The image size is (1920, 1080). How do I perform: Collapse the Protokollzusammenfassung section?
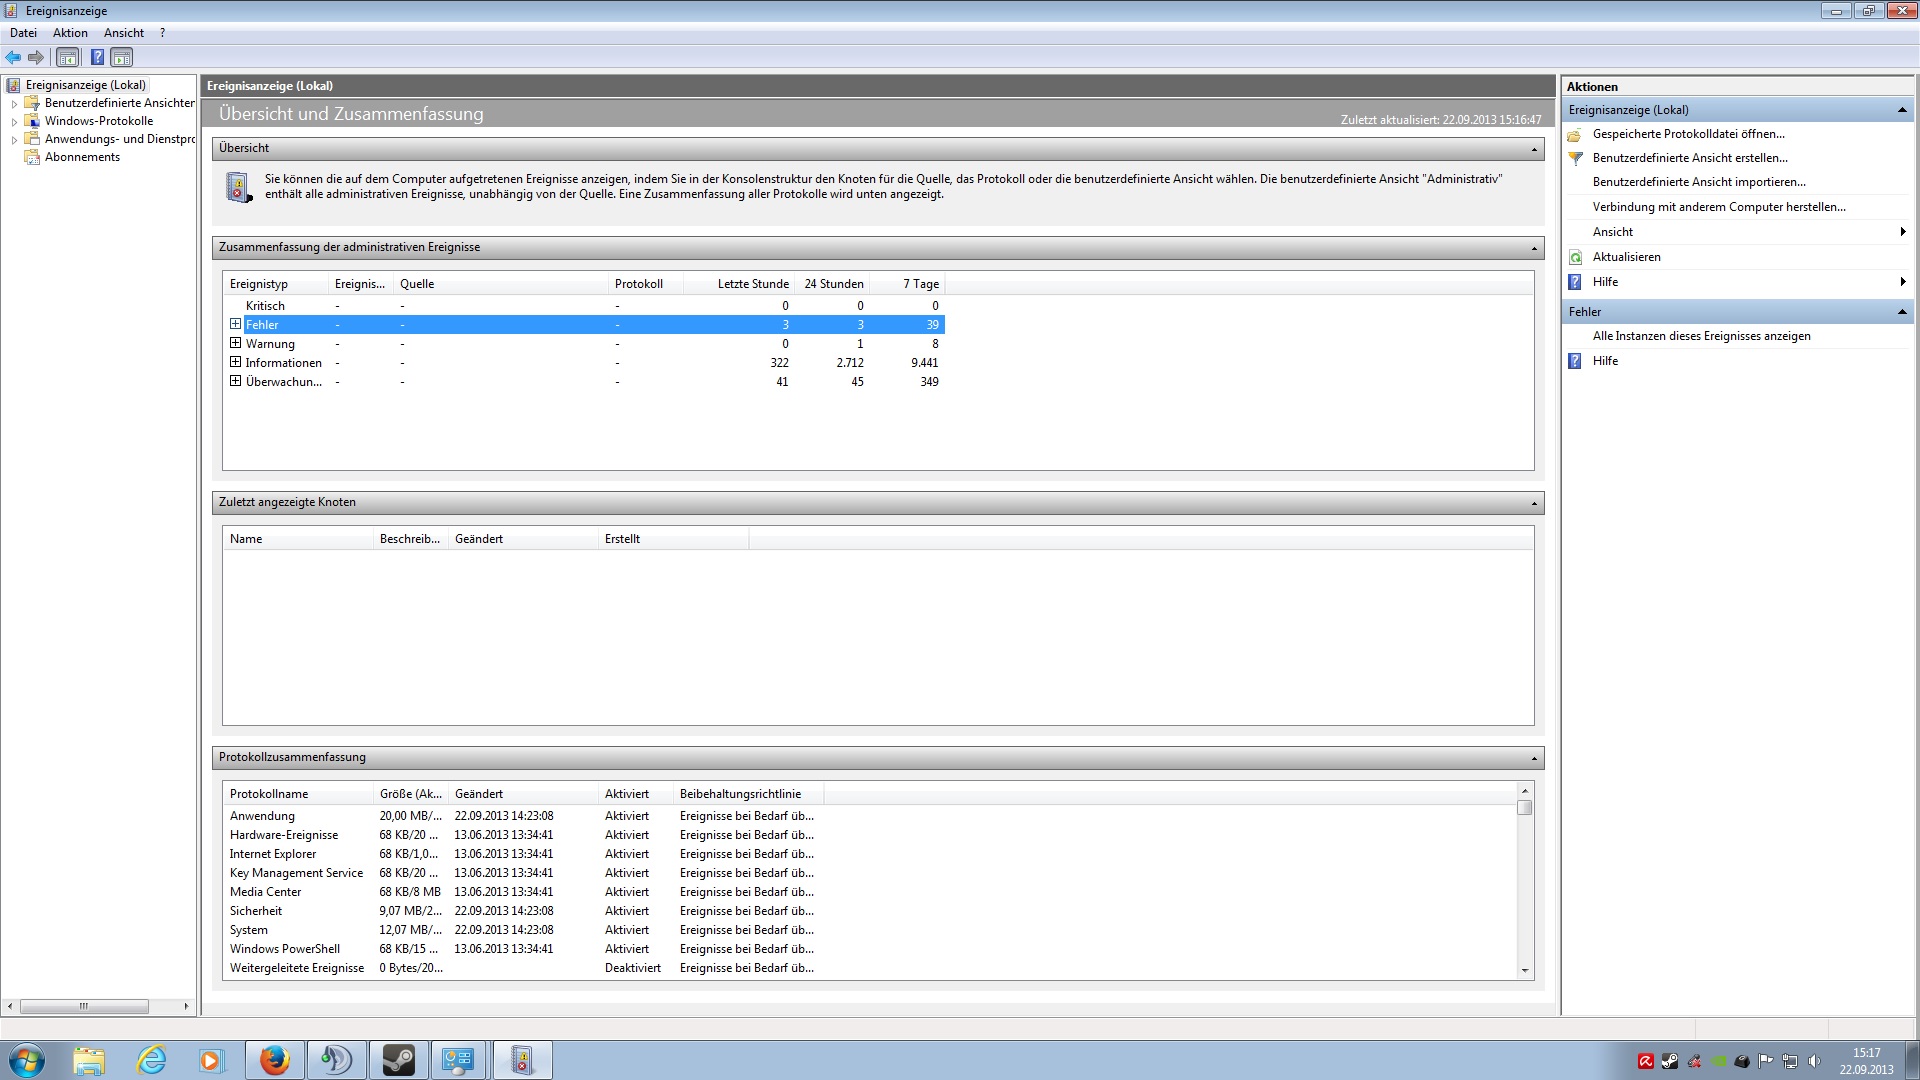point(1534,758)
